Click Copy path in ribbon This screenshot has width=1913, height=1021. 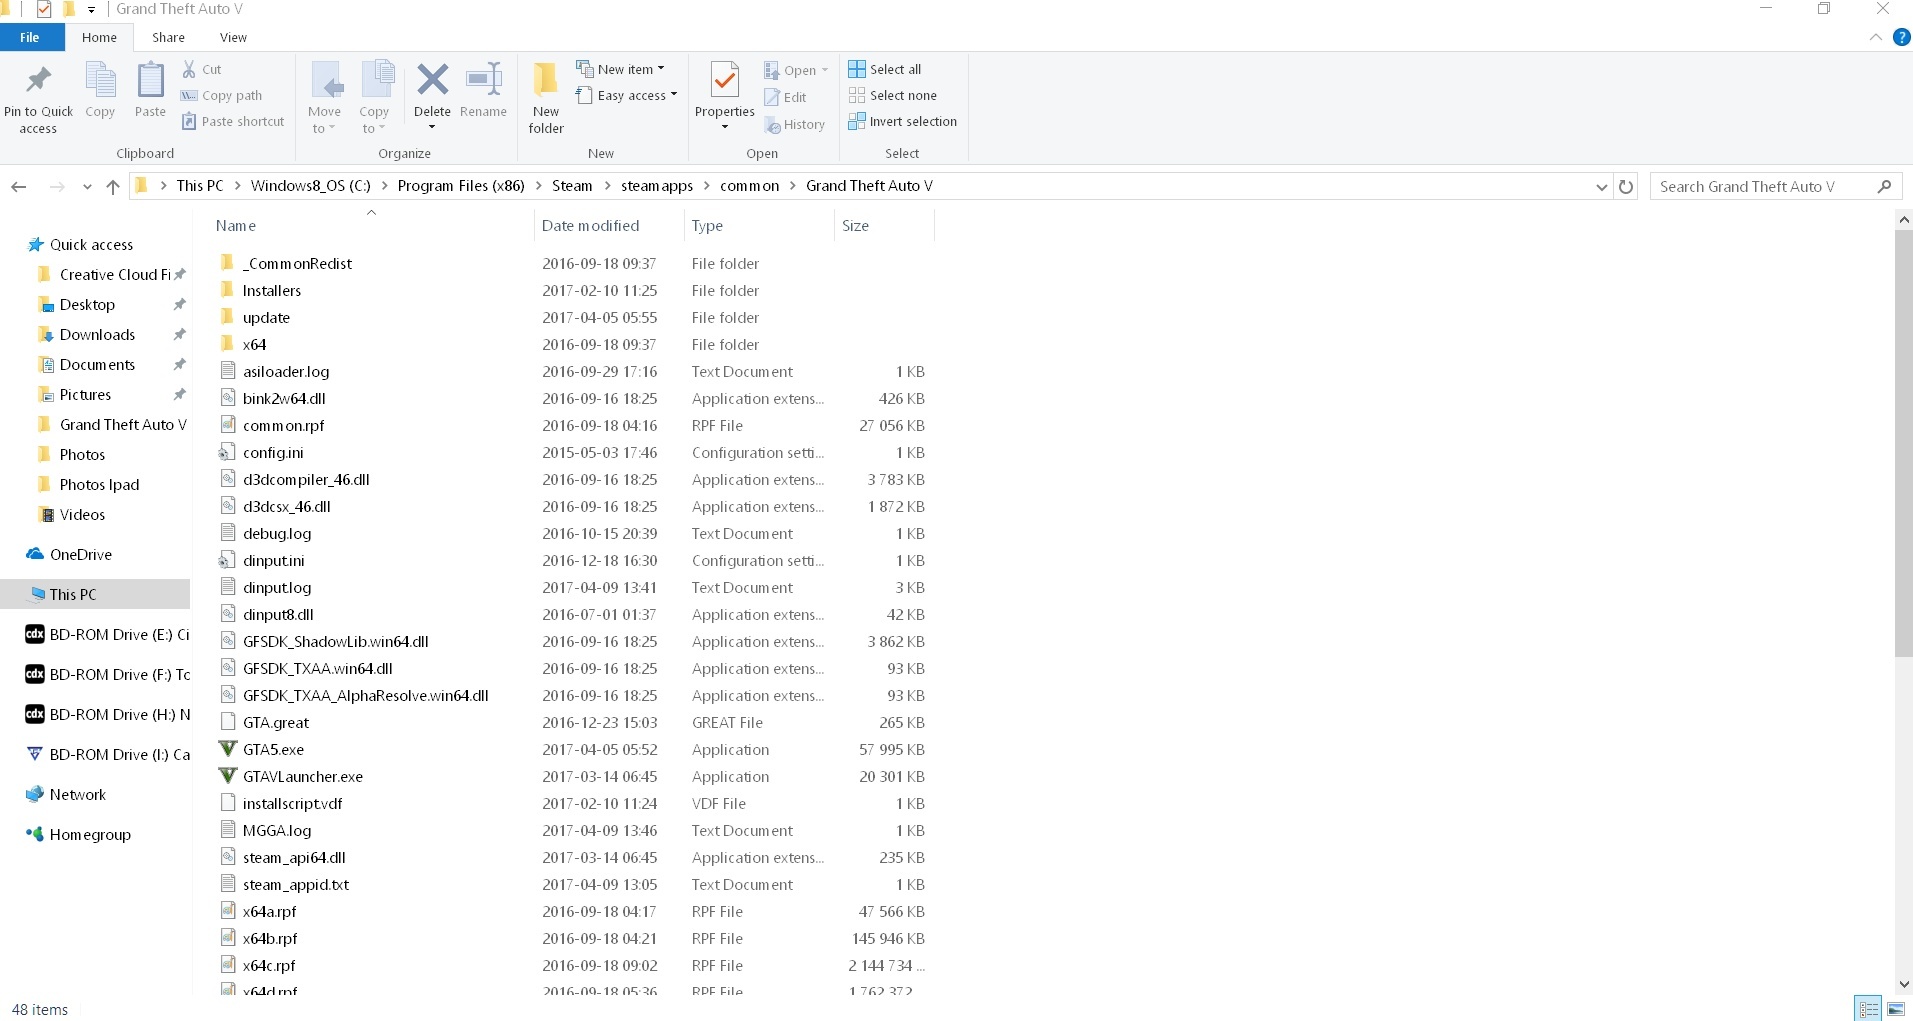(221, 95)
